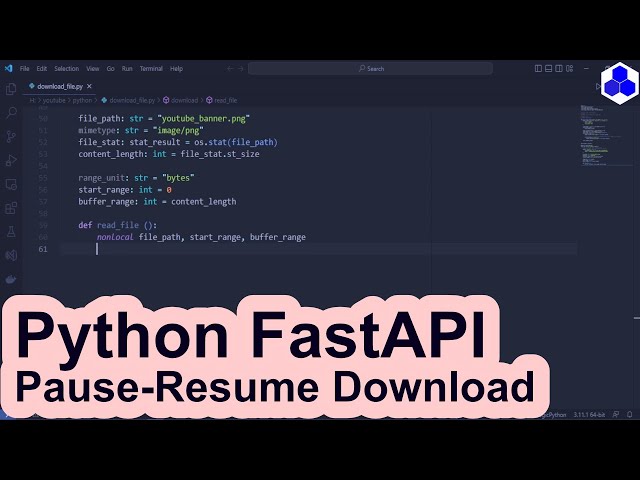Screen dimensions: 640x480
Task: Open the Run and Debug view
Action: pyautogui.click(x=11, y=160)
